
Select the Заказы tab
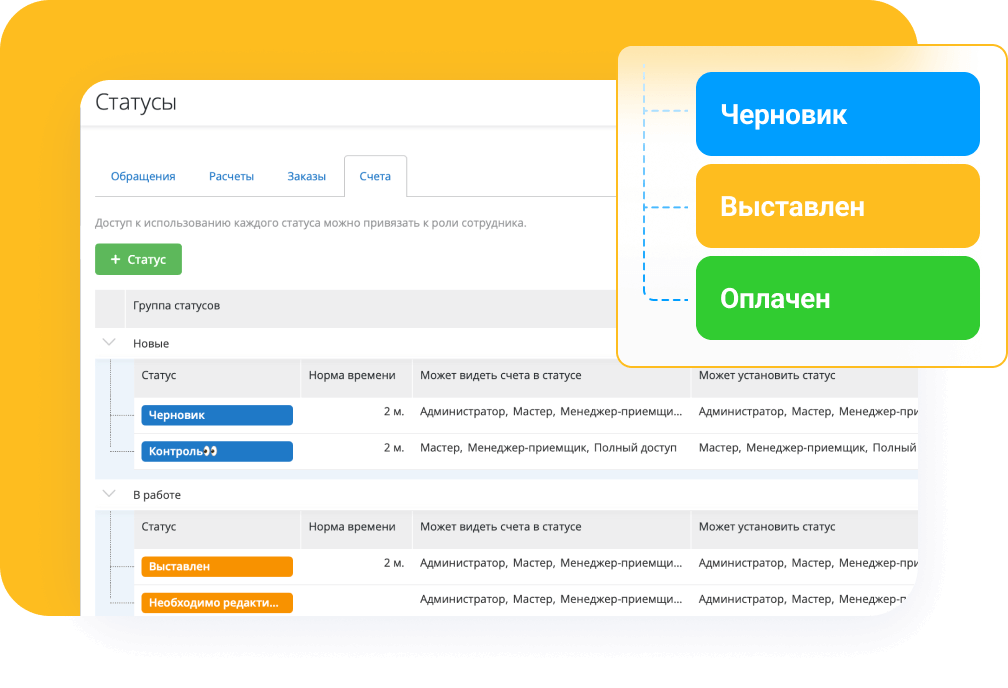tap(307, 175)
